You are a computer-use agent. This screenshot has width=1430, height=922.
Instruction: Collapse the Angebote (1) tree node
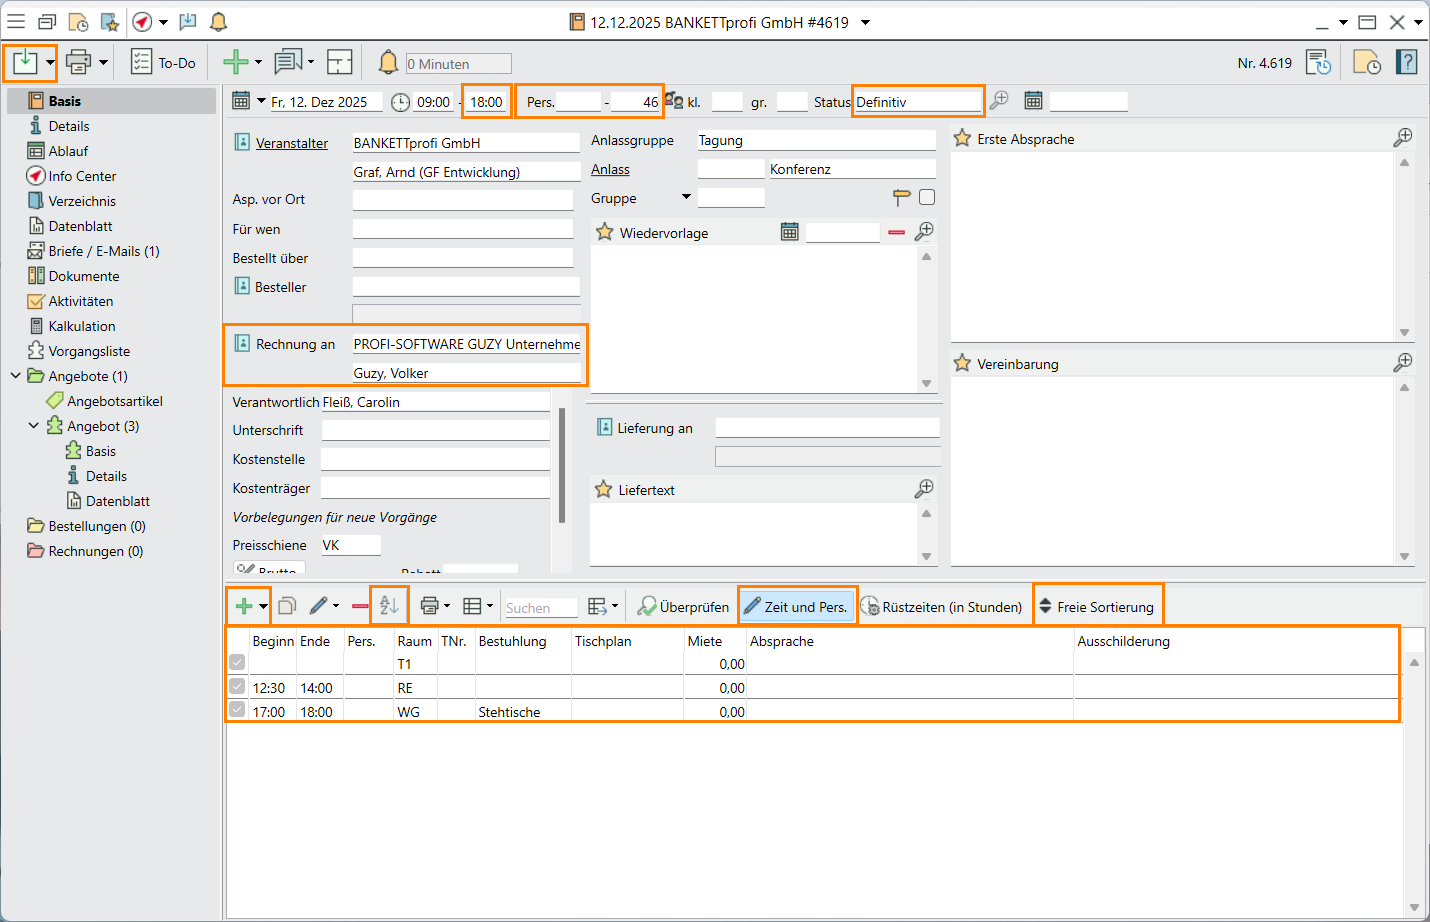(16, 376)
